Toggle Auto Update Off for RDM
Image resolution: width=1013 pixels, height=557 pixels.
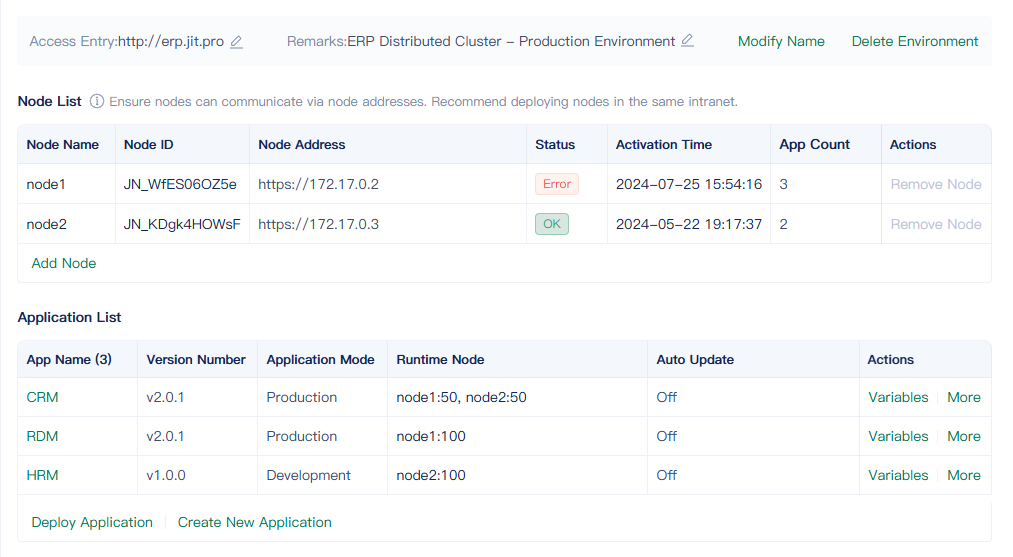click(x=666, y=436)
